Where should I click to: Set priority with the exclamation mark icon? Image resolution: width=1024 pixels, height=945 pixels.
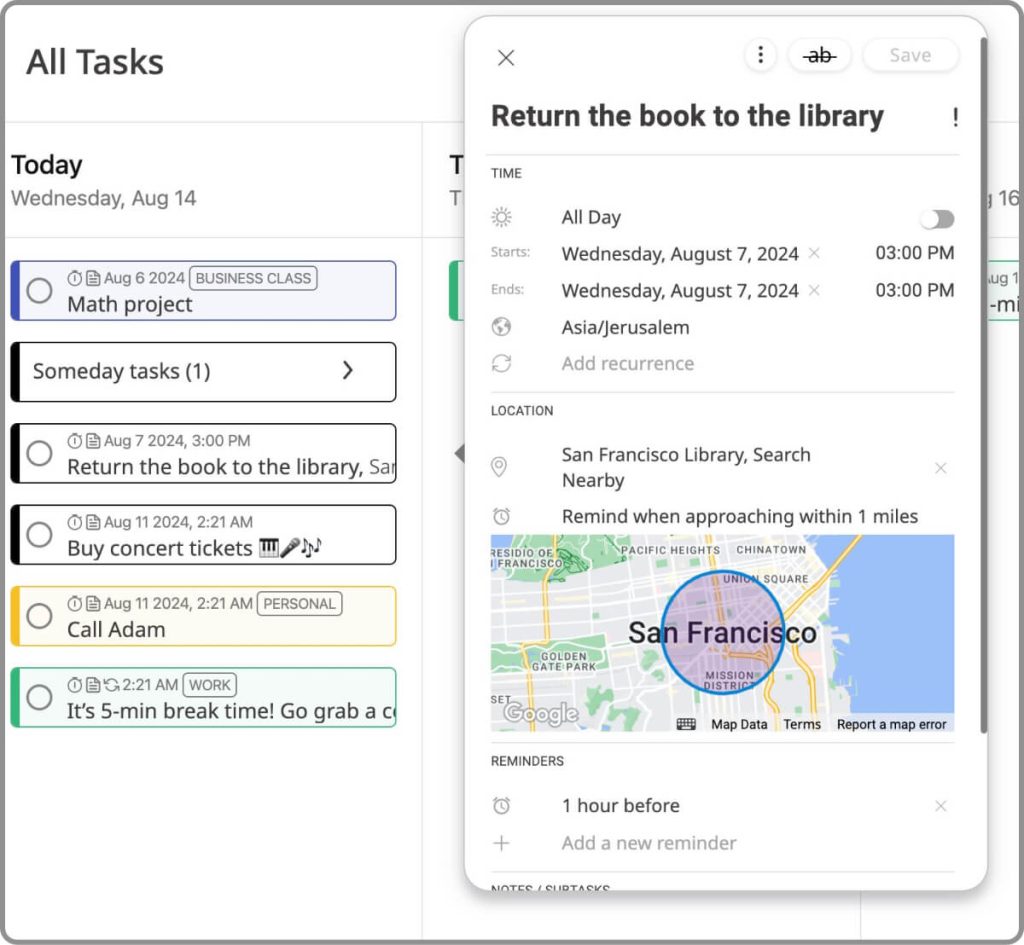(x=955, y=118)
